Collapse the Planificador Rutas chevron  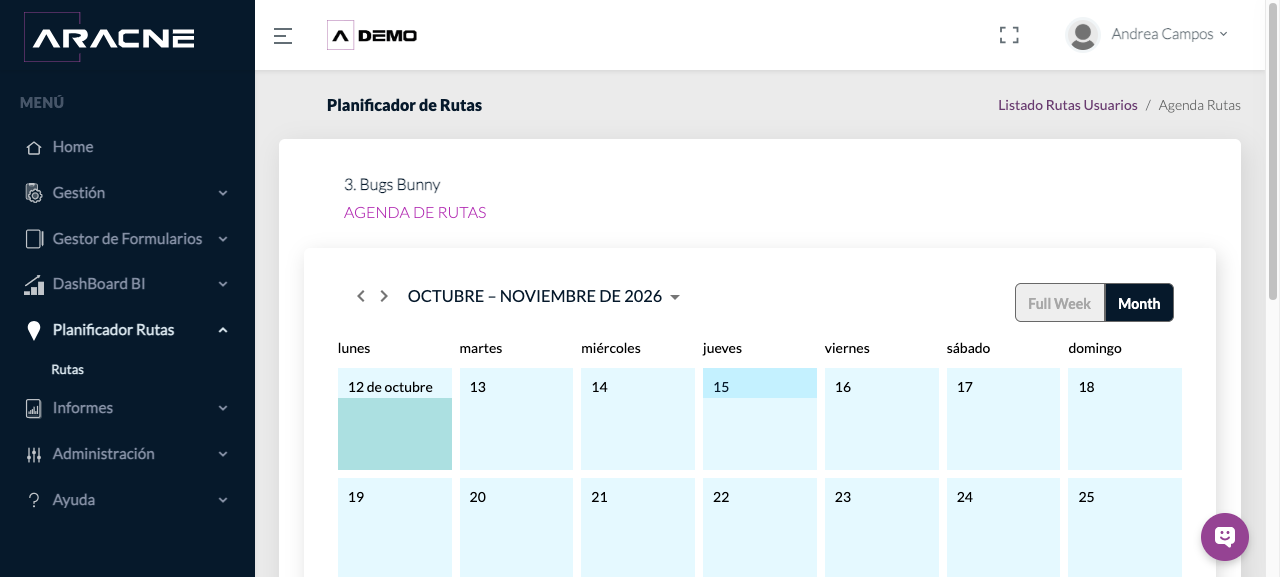click(x=223, y=330)
